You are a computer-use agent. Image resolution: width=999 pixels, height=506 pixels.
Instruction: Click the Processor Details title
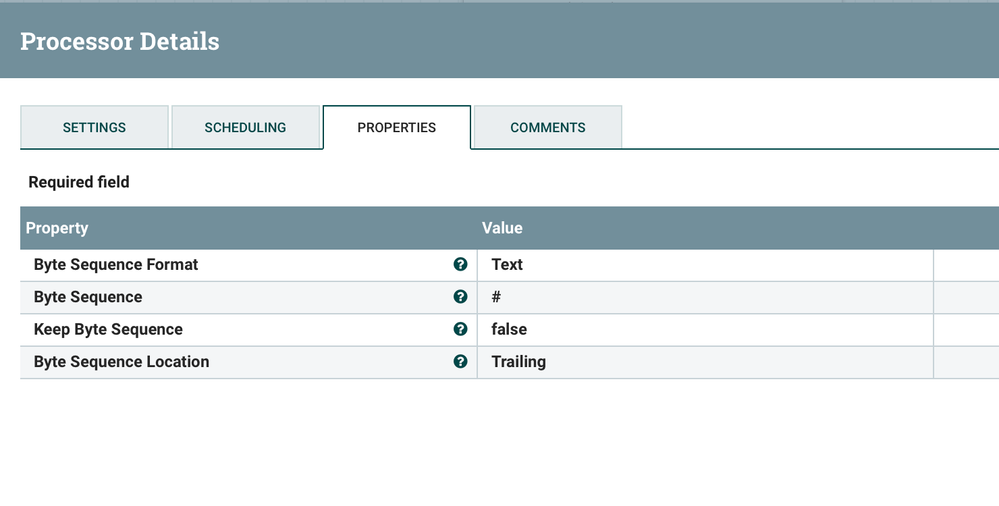[120, 41]
